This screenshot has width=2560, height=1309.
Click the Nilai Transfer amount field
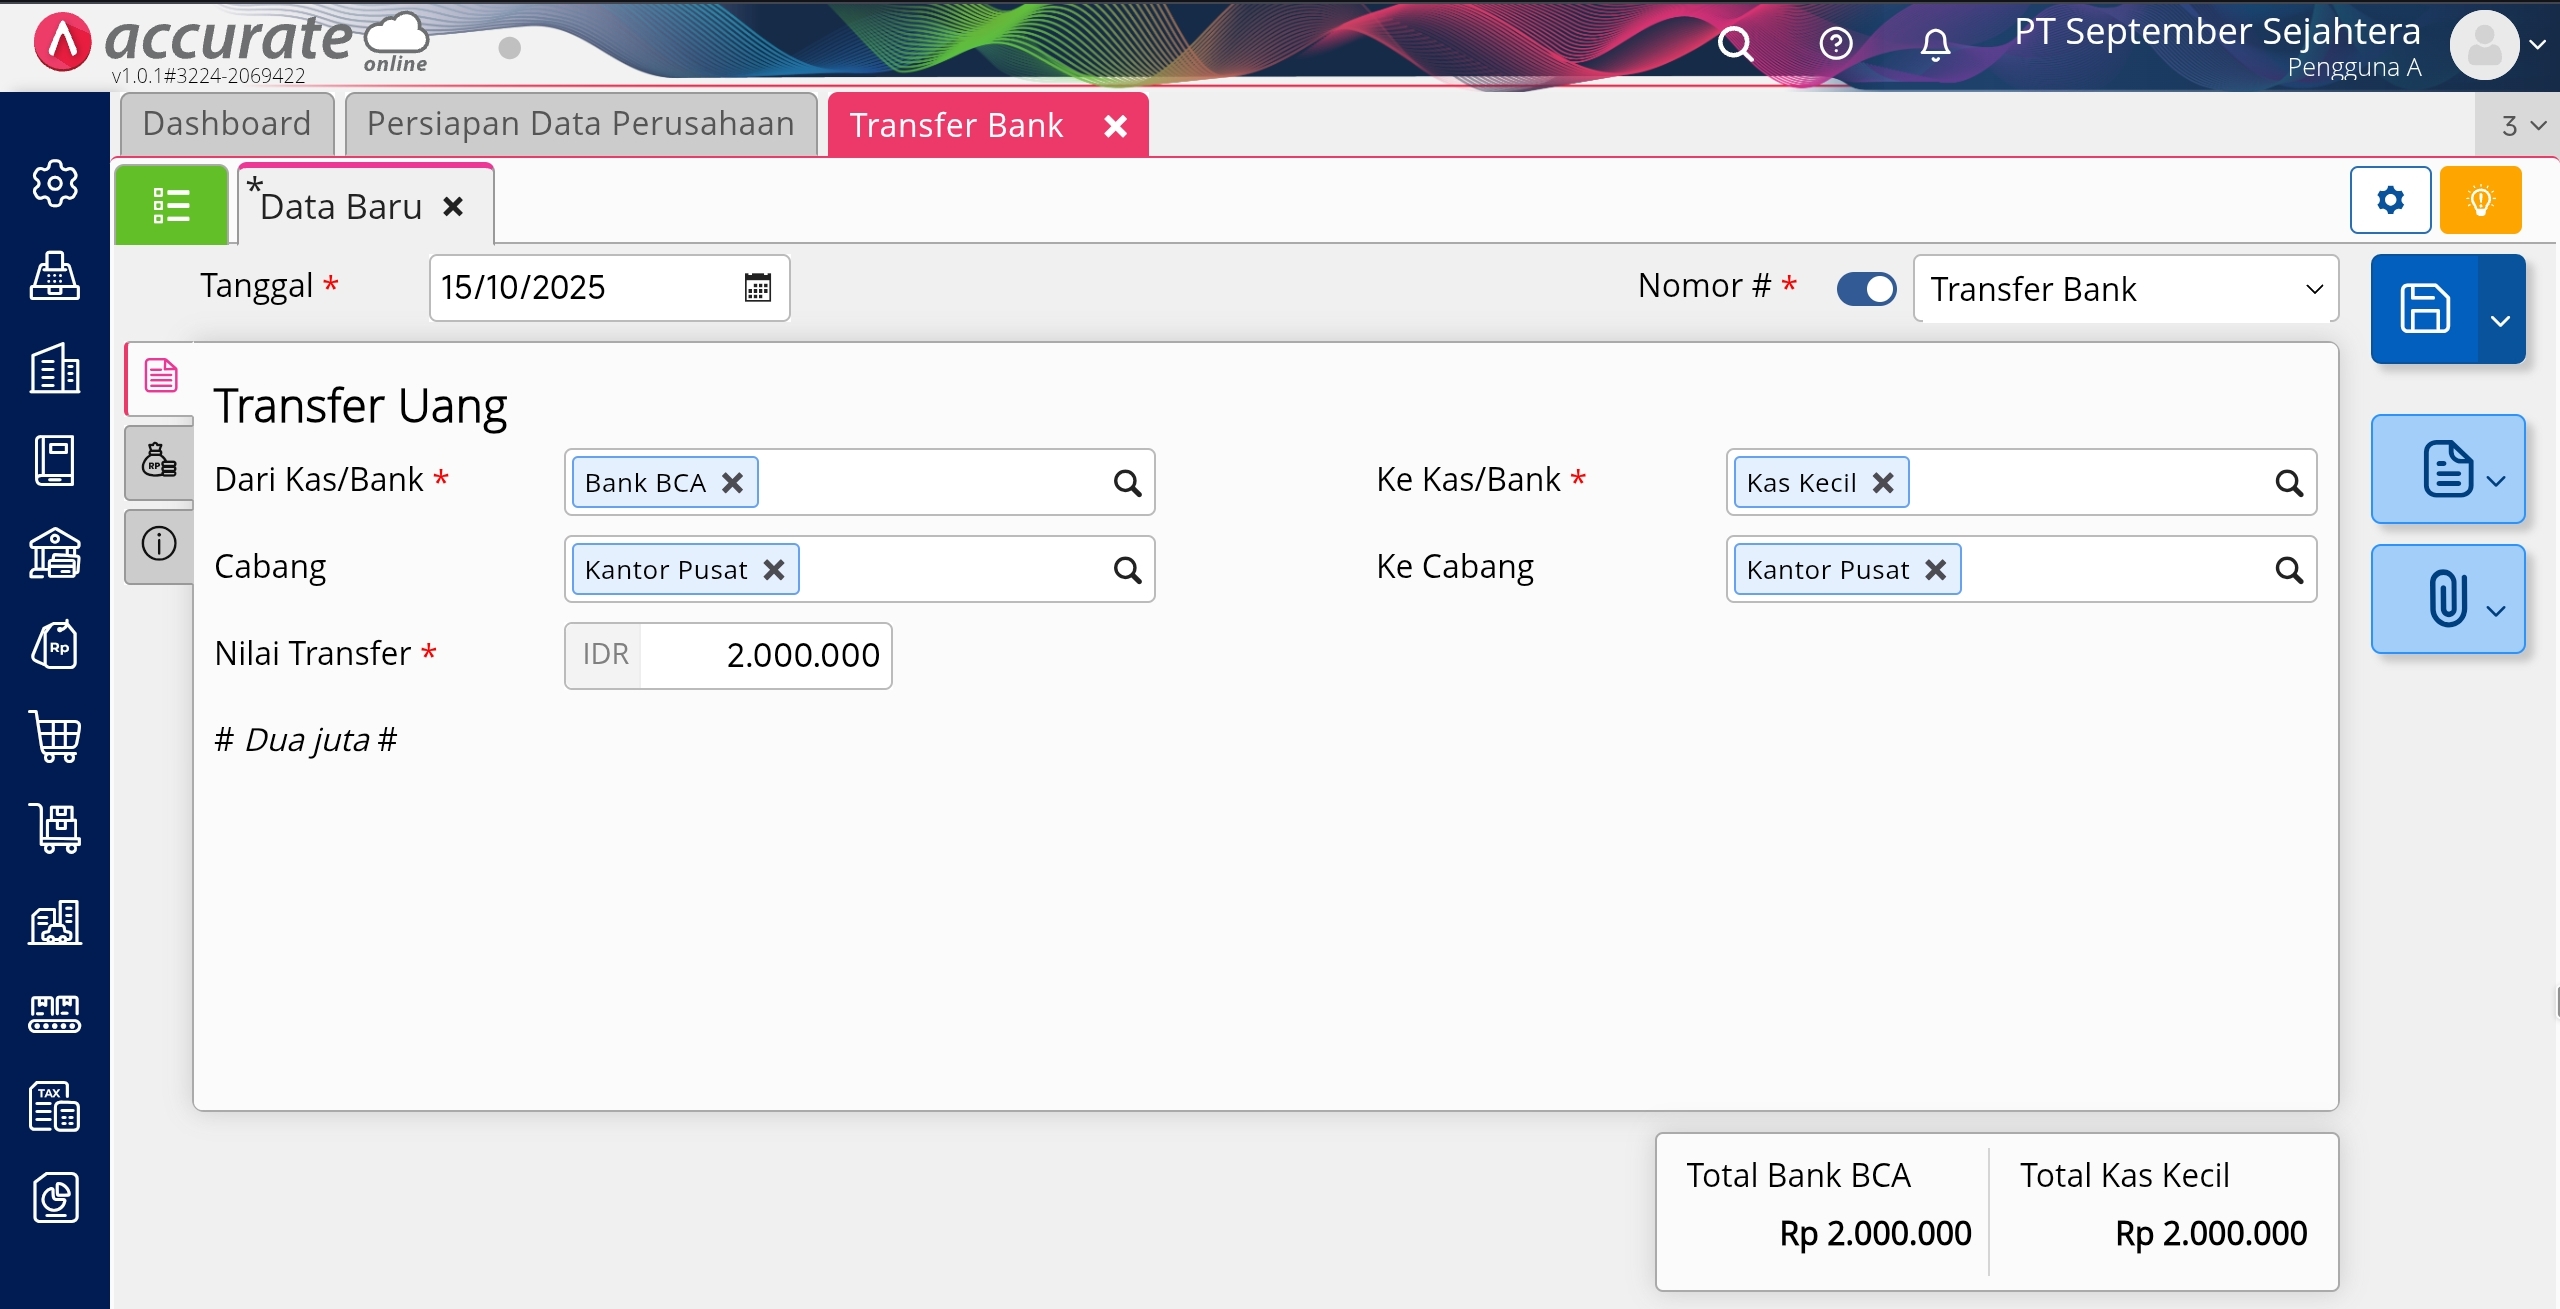[x=765, y=656]
